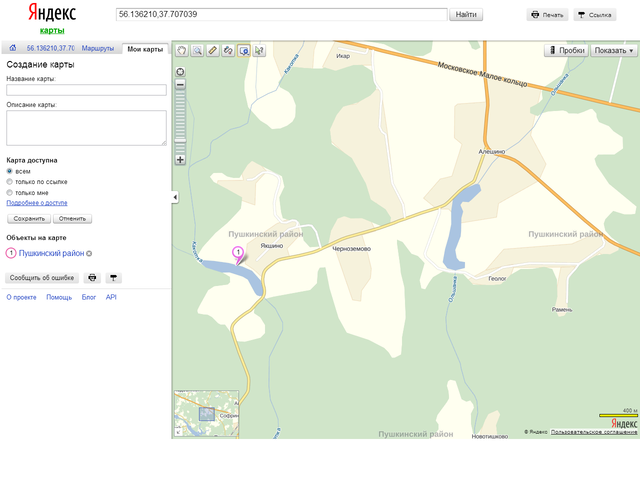This screenshot has width=640, height=492.
Task: Click the Икар label on map
Action: point(343,56)
